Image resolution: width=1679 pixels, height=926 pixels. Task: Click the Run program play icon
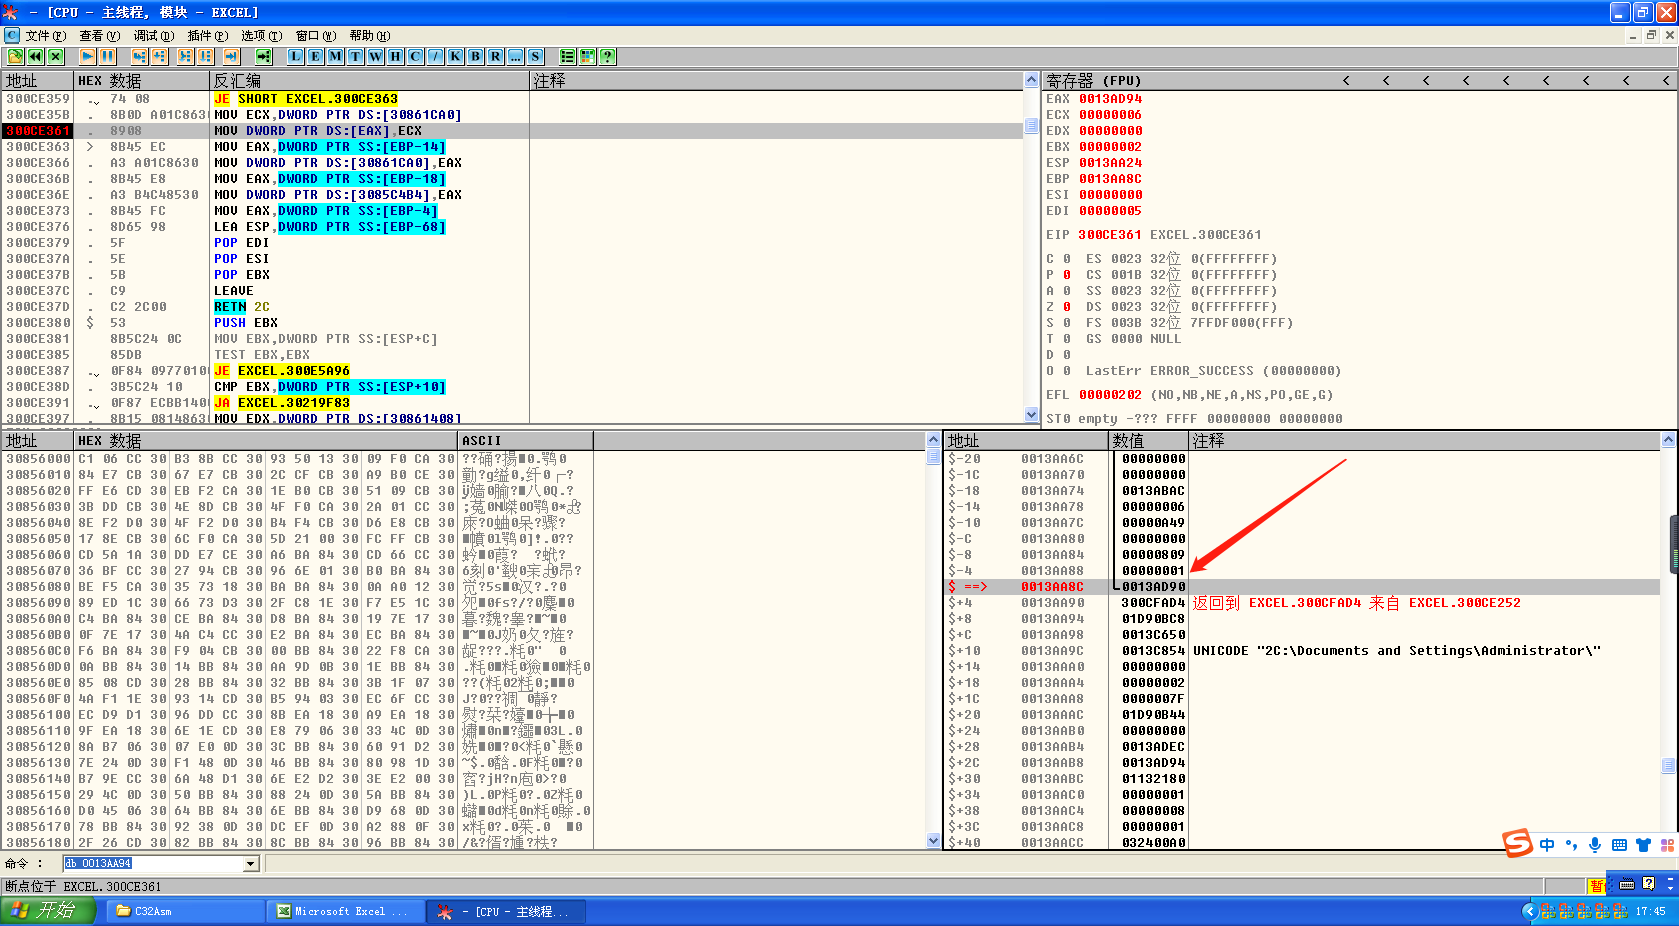point(88,57)
